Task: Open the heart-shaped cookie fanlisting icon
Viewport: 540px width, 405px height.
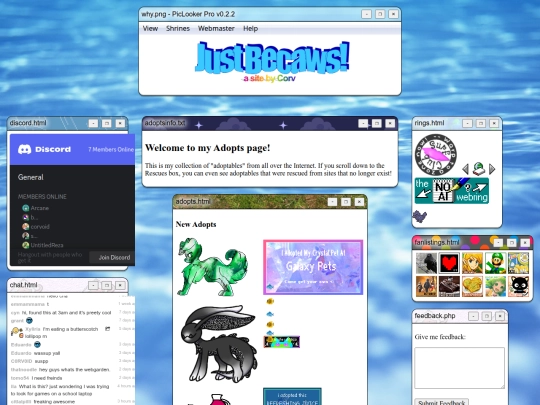Action: pyautogui.click(x=472, y=286)
